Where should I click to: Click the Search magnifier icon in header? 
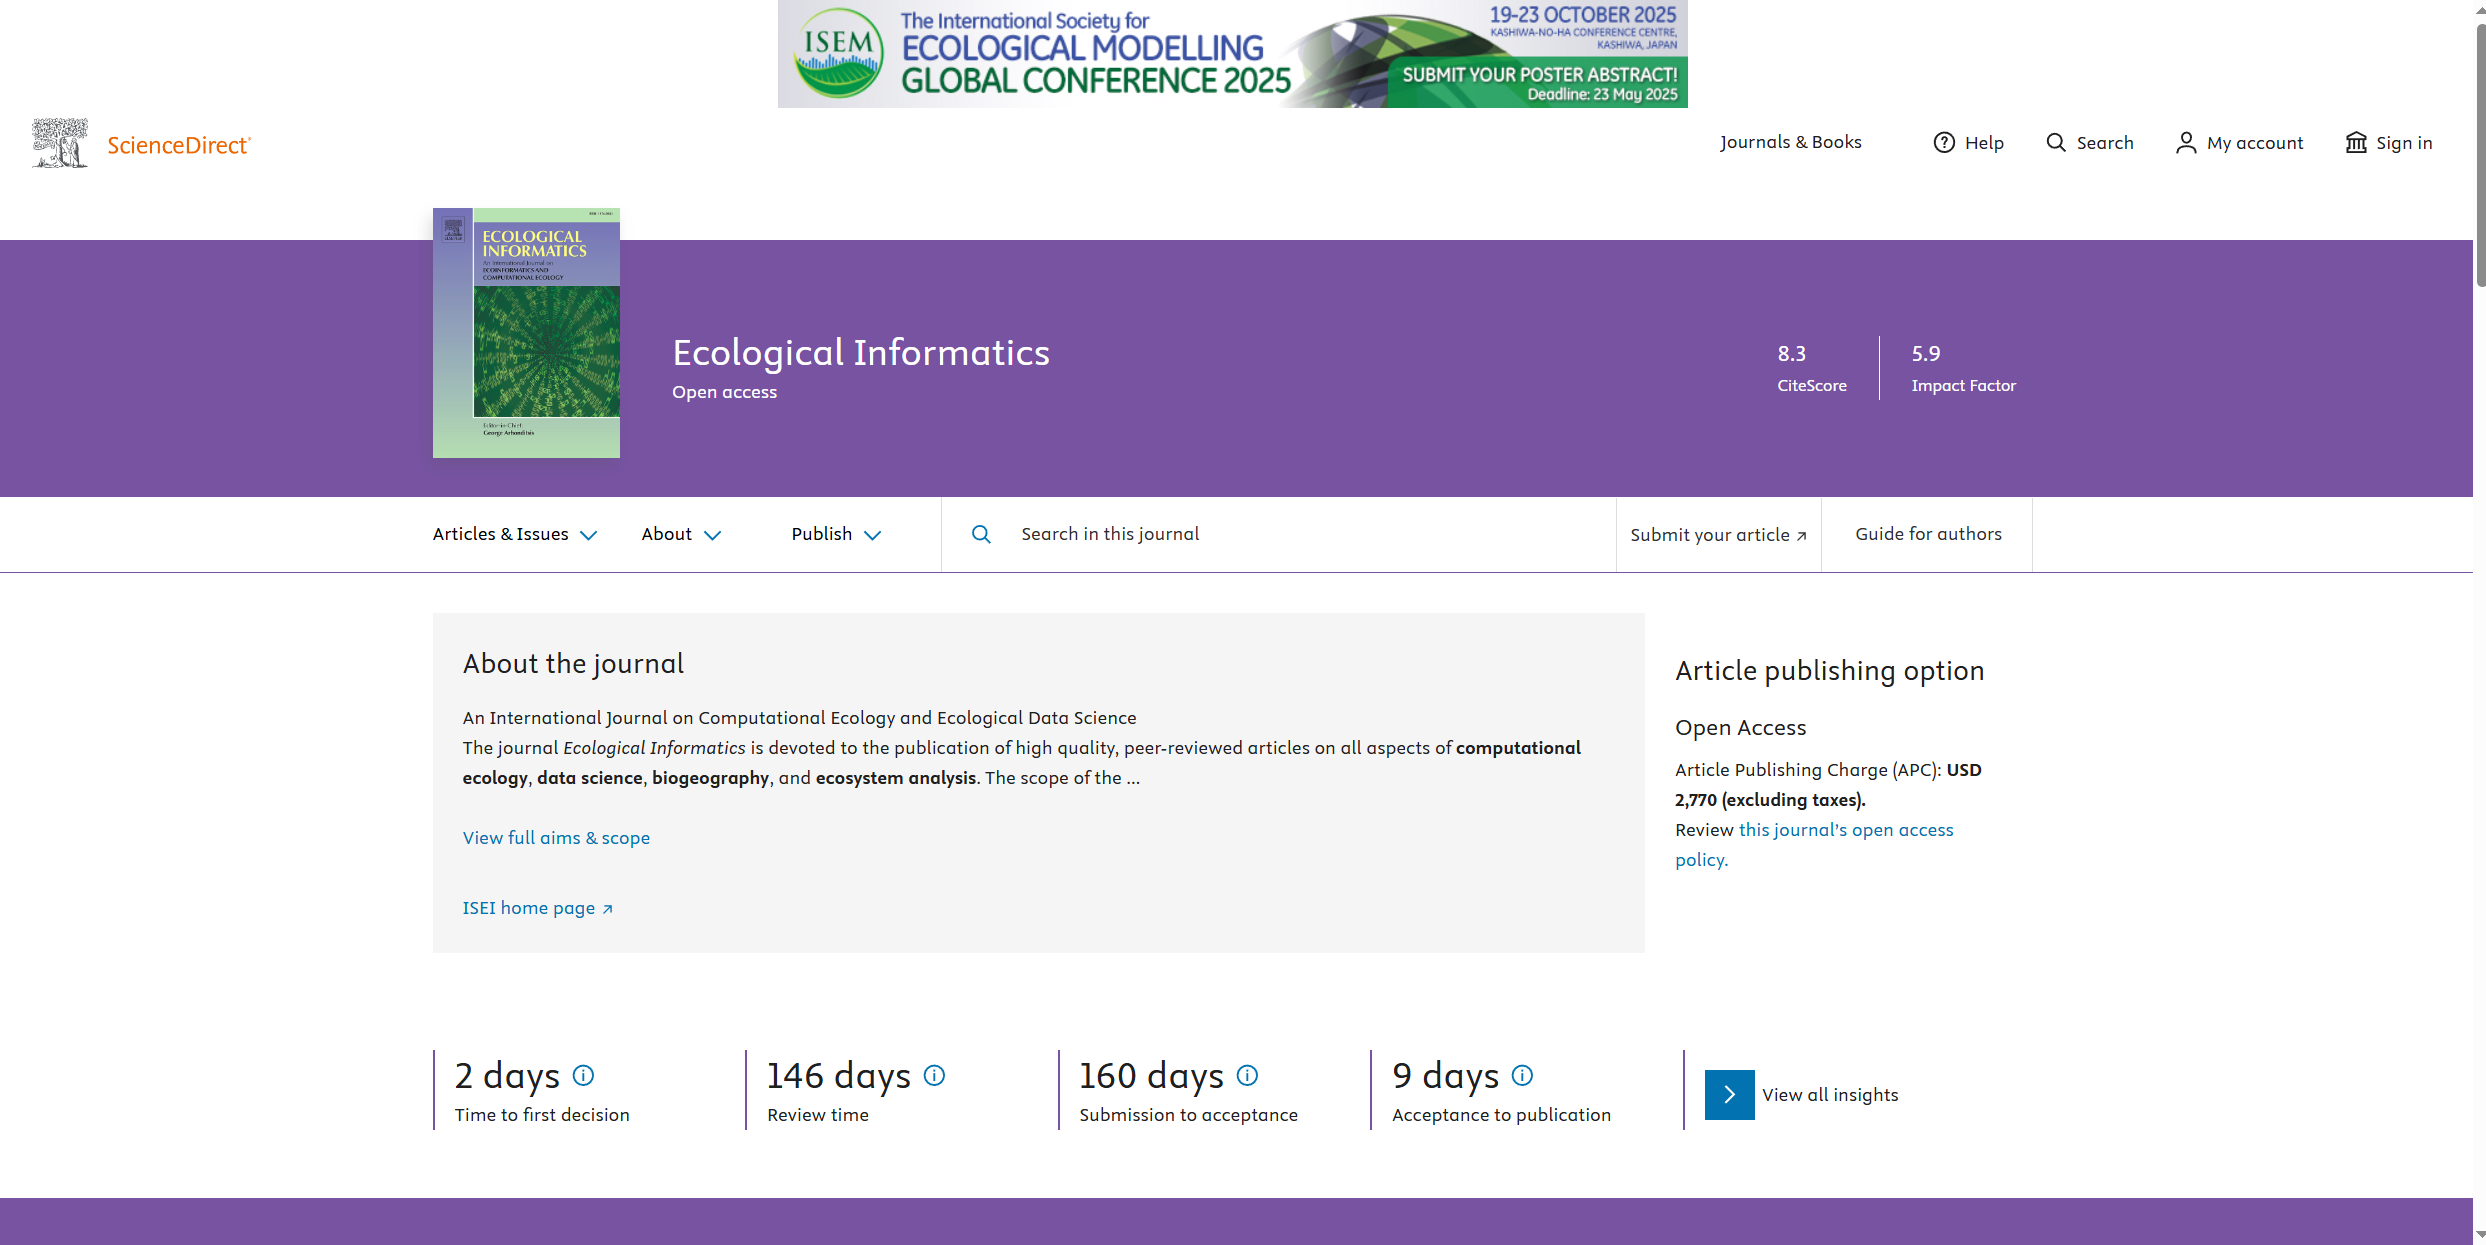click(2055, 143)
